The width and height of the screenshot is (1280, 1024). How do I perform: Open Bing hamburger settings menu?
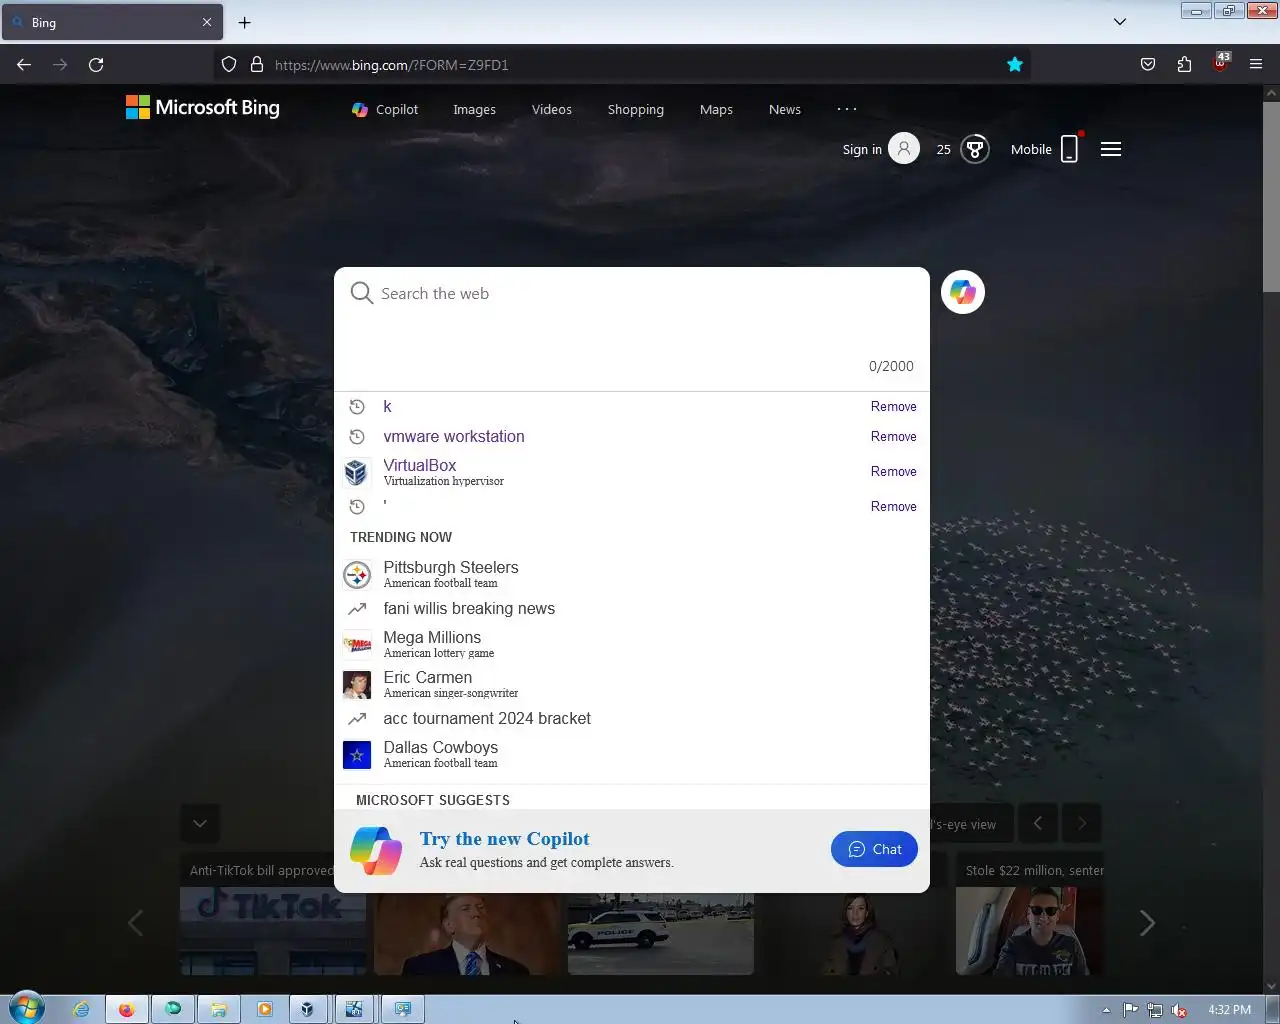(x=1111, y=149)
